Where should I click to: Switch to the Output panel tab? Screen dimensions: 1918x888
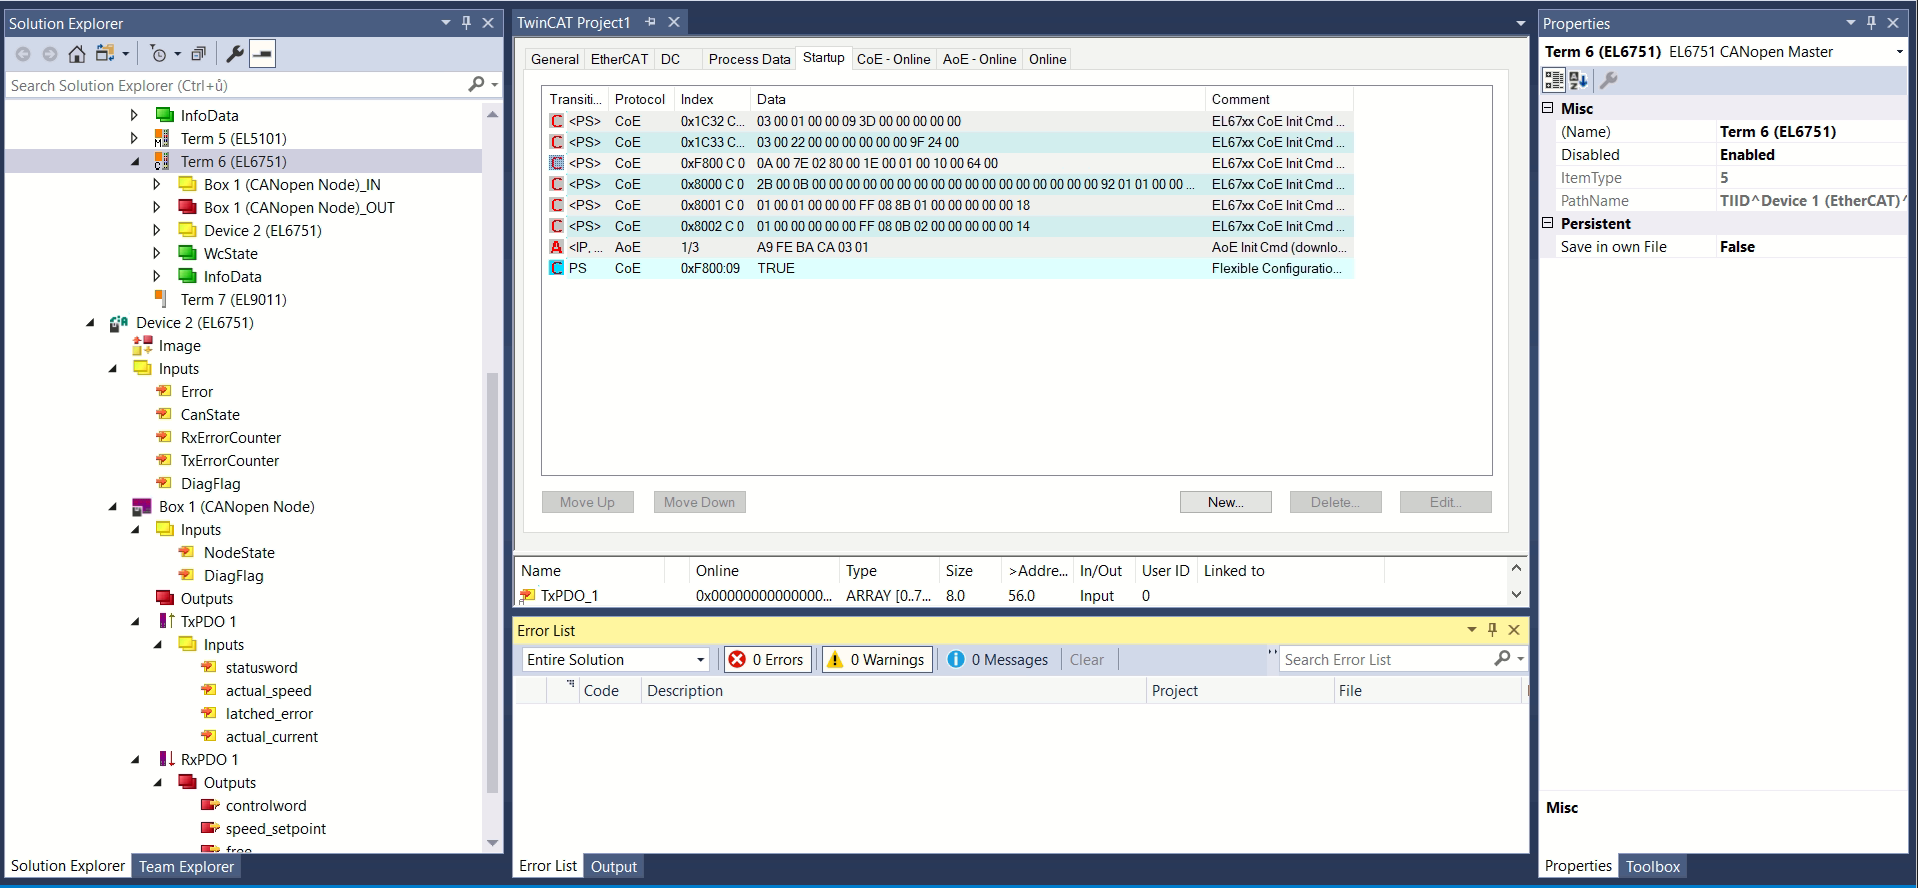pyautogui.click(x=613, y=866)
